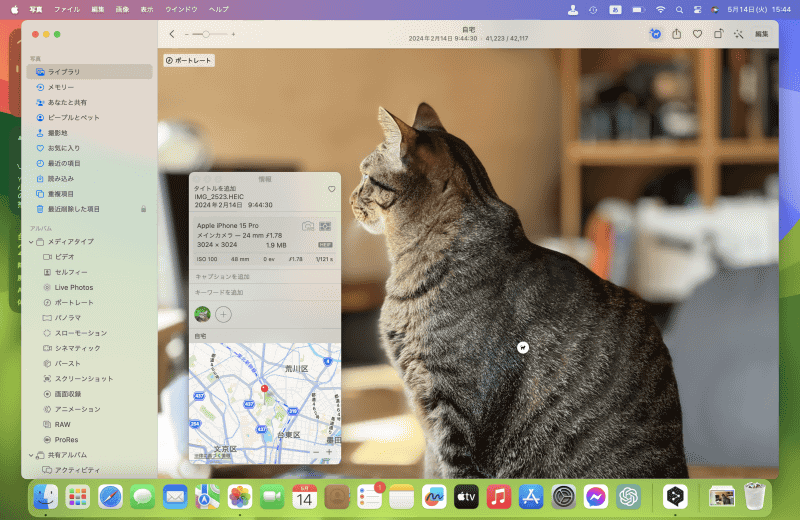Screen dimensions: 800x520
Task: Zoom out the Info panel map with minus
Action: 316,452
